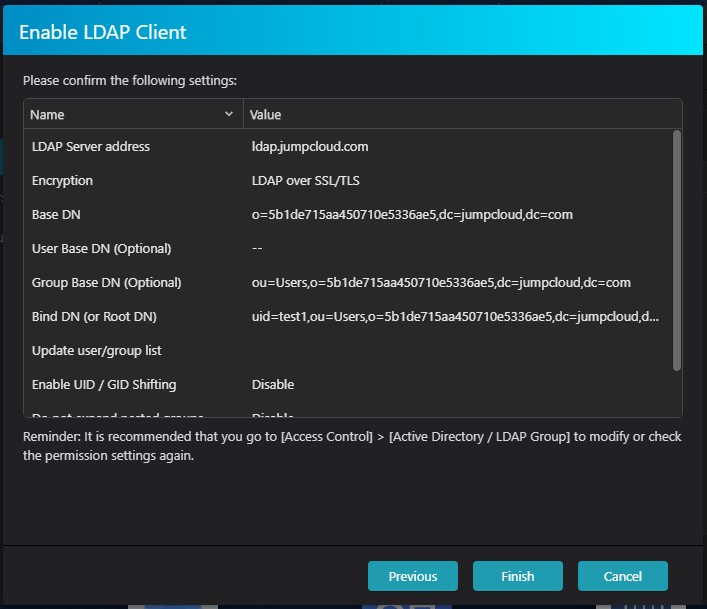Select the Group Base DN (Optional) label
707x609 pixels.
[106, 283]
